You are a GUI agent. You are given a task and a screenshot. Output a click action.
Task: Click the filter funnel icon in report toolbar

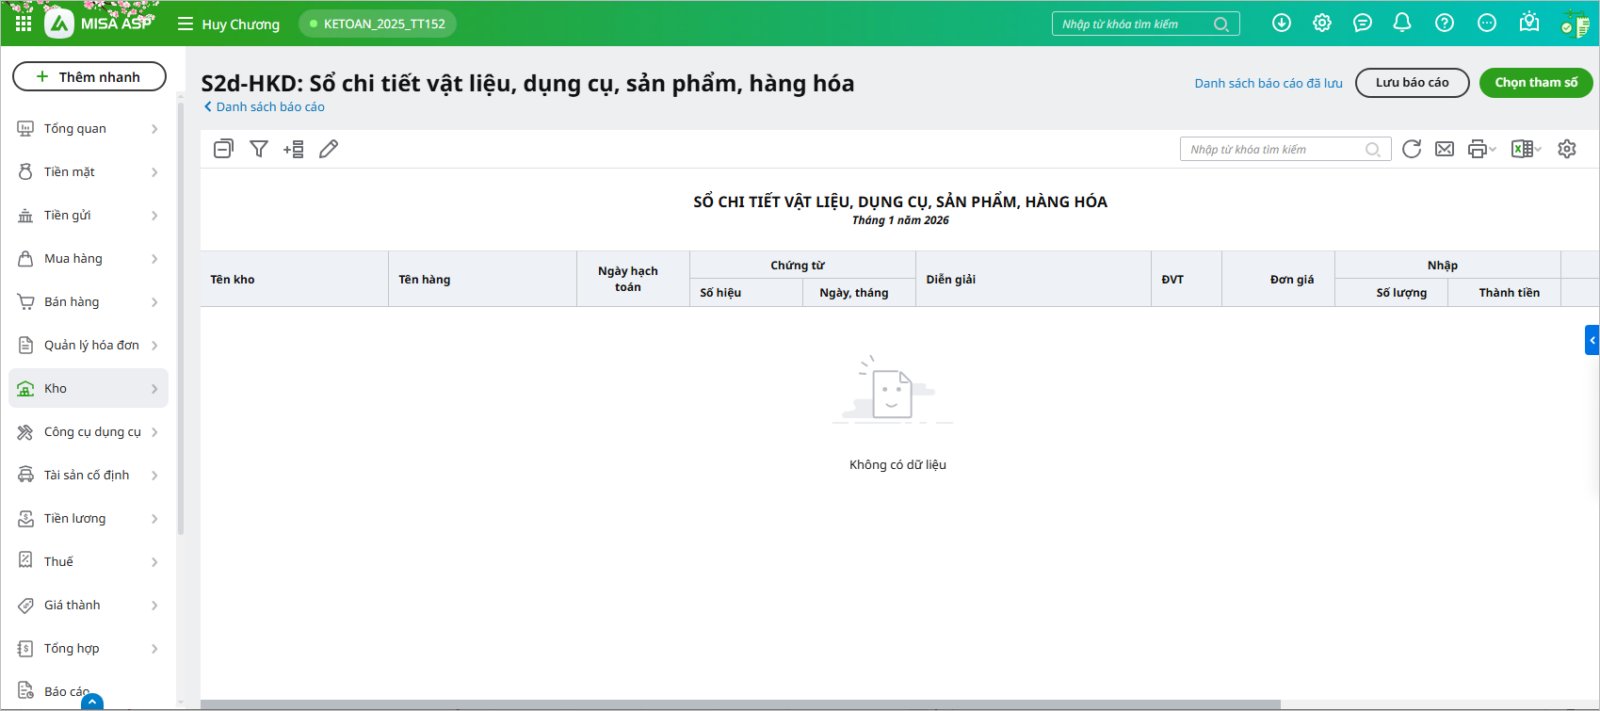pos(259,149)
